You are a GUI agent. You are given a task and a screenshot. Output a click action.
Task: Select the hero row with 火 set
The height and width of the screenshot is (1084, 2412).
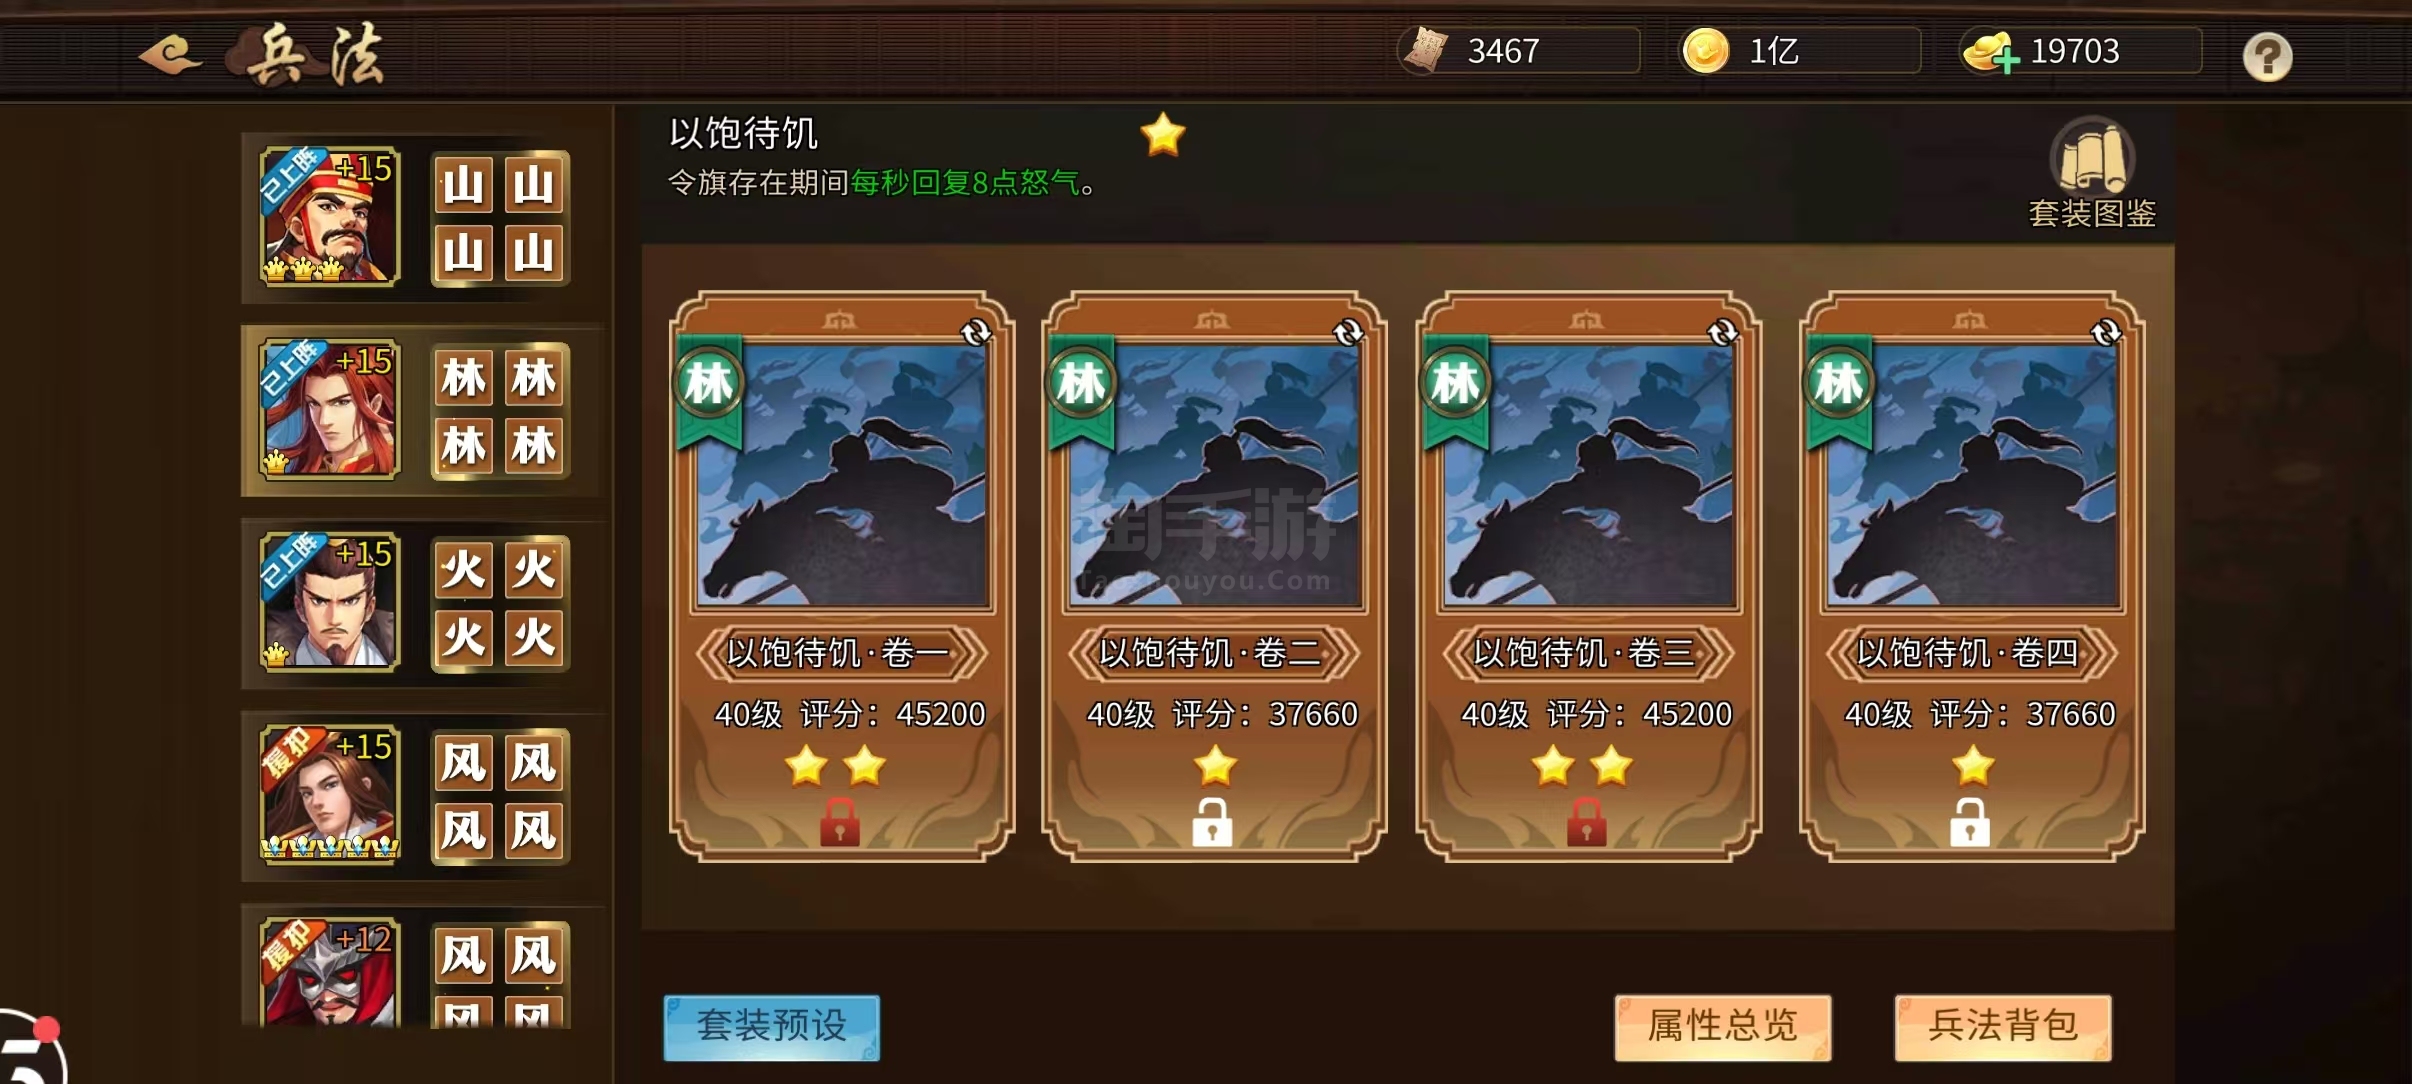tap(420, 603)
